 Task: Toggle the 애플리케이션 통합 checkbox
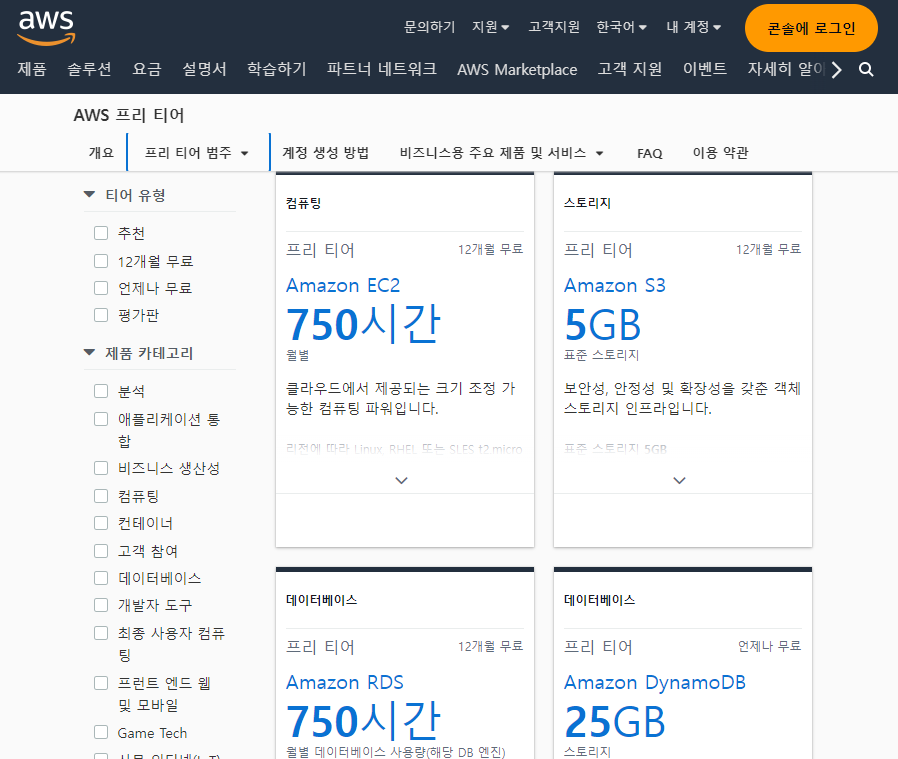tap(101, 419)
